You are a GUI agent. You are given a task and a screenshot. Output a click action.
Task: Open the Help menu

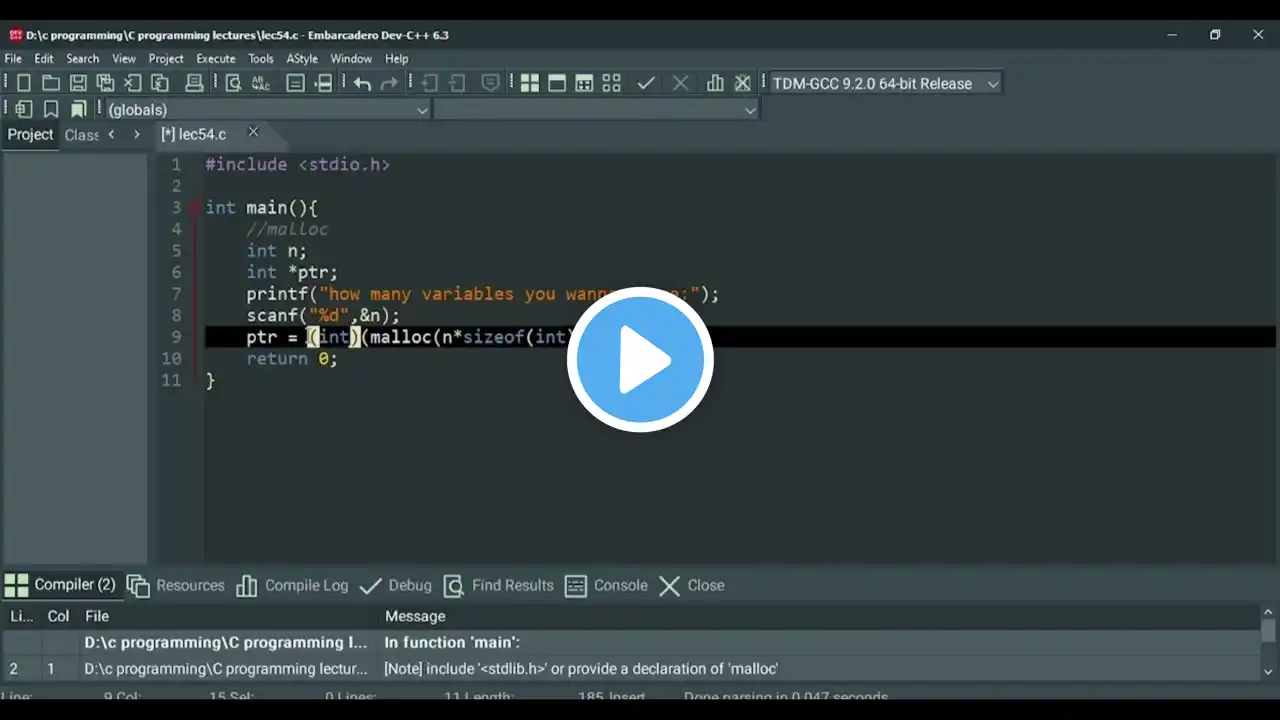coord(397,59)
